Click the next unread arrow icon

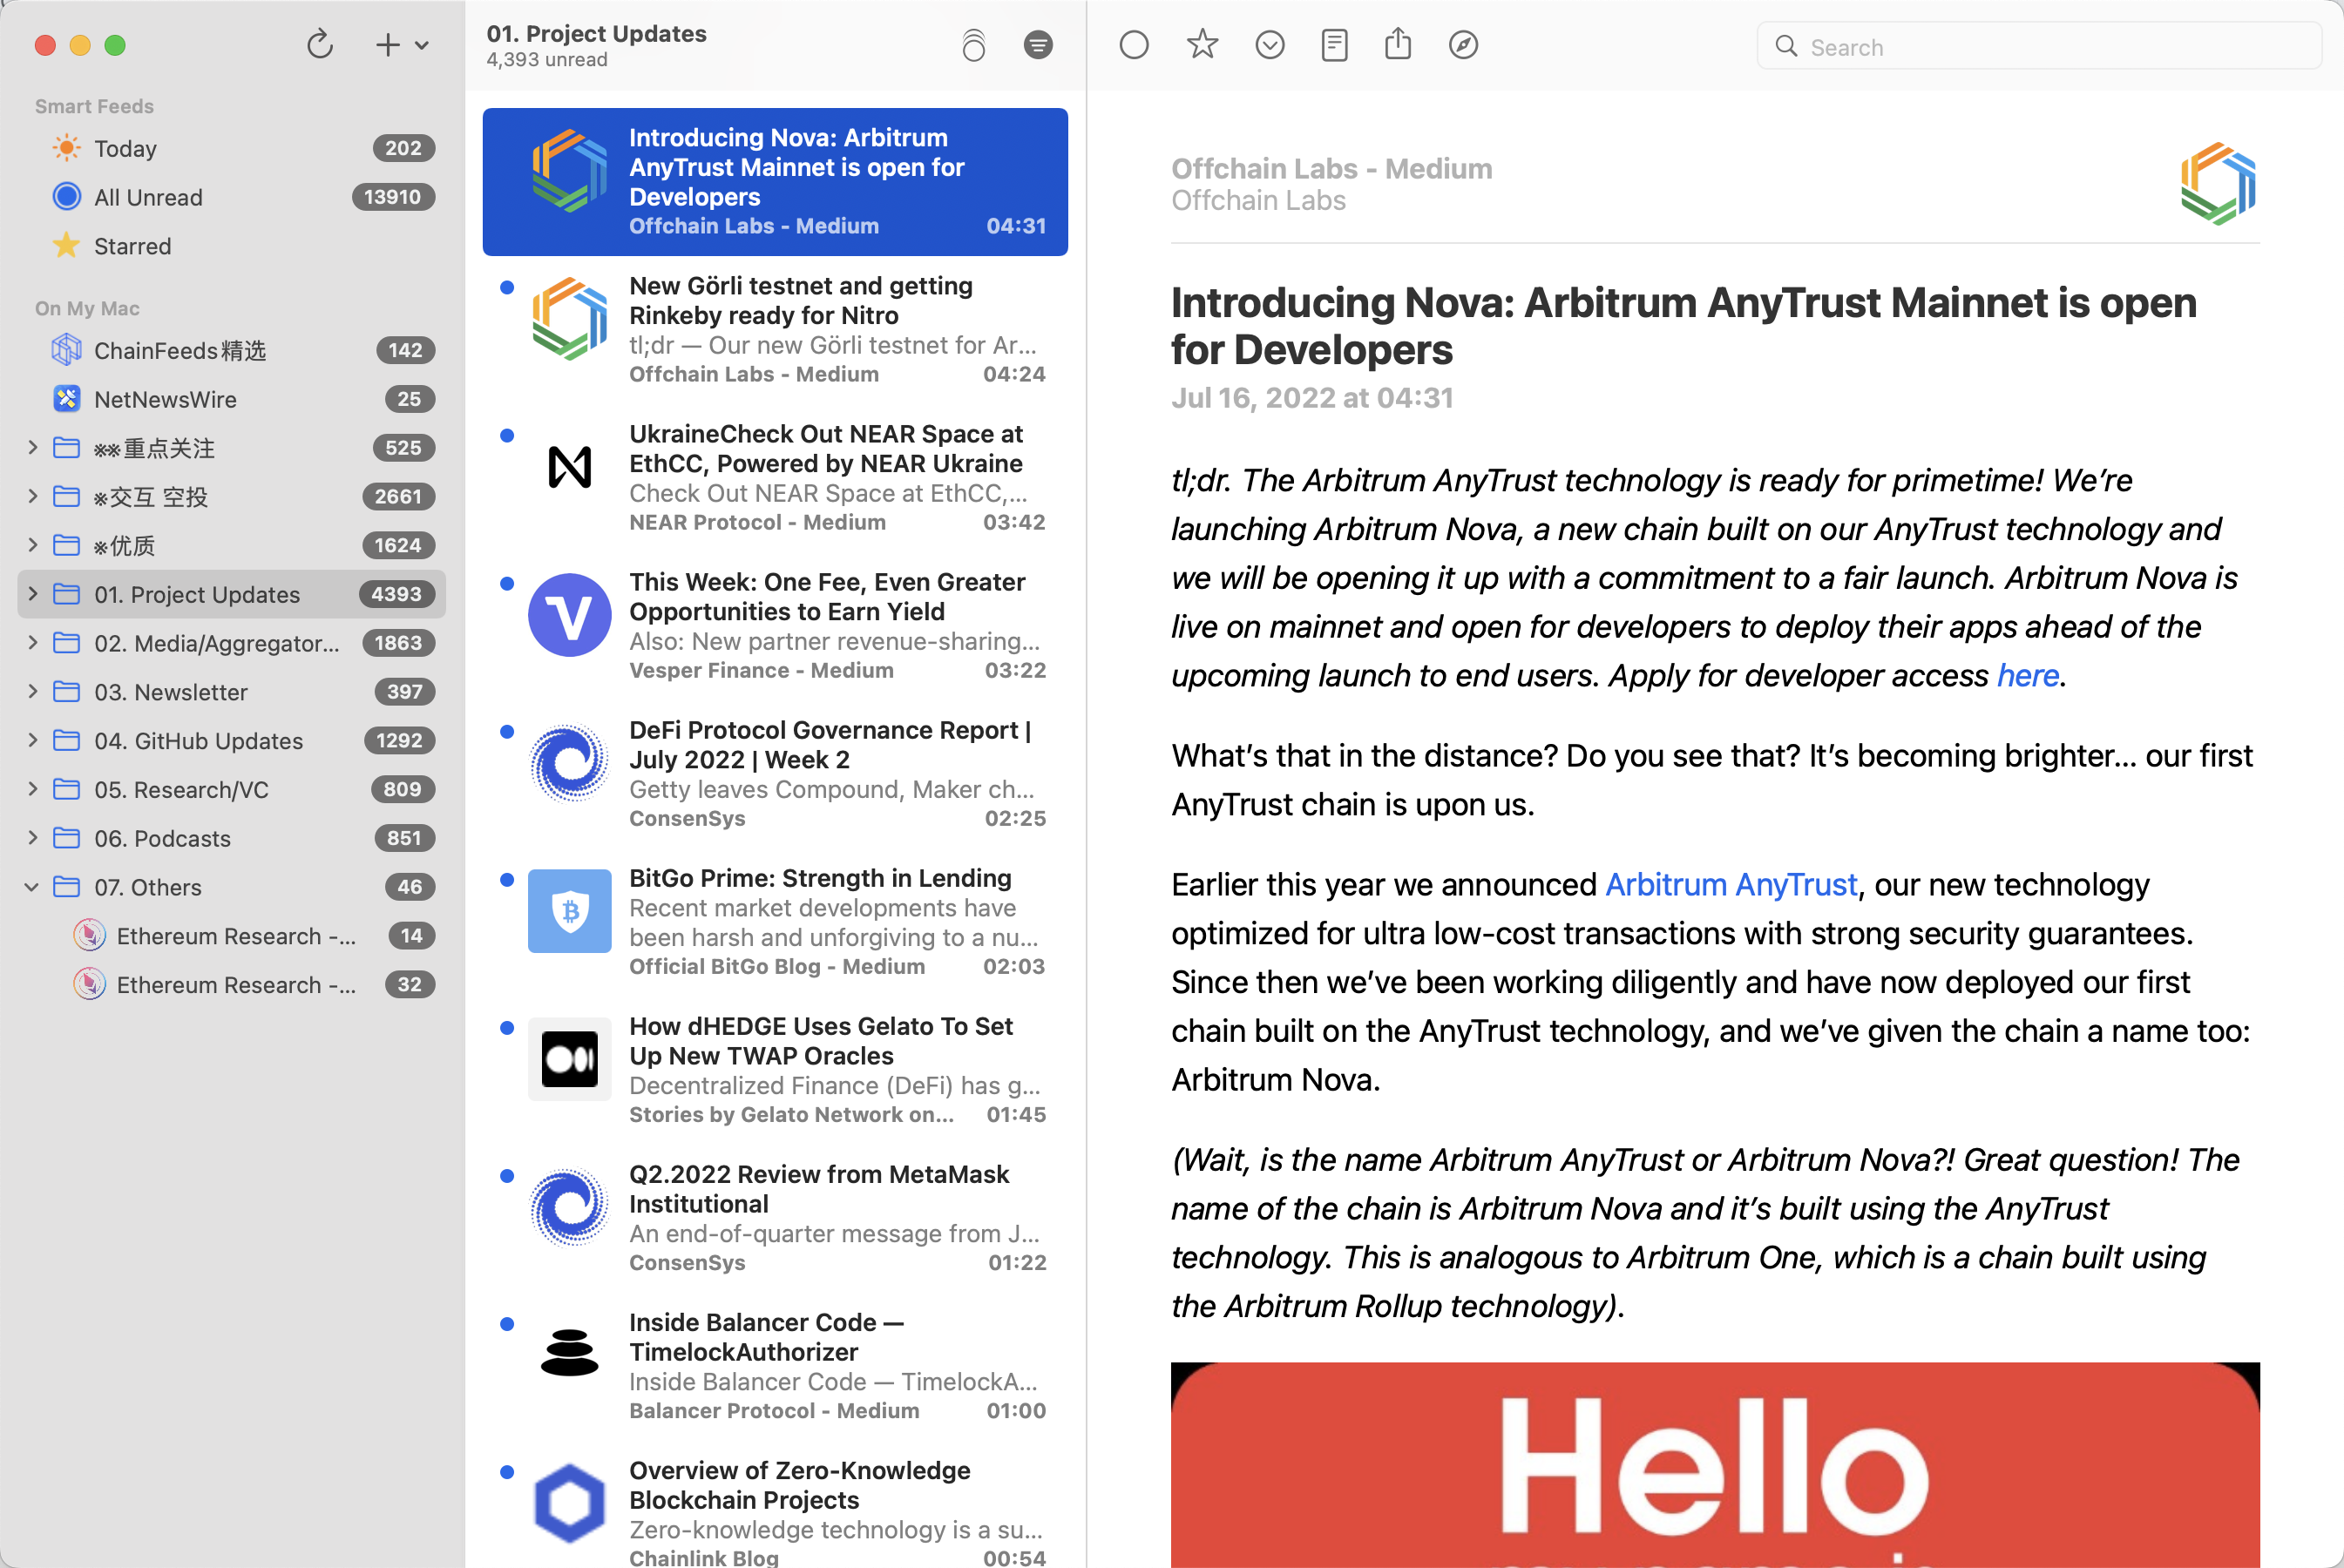1269,45
